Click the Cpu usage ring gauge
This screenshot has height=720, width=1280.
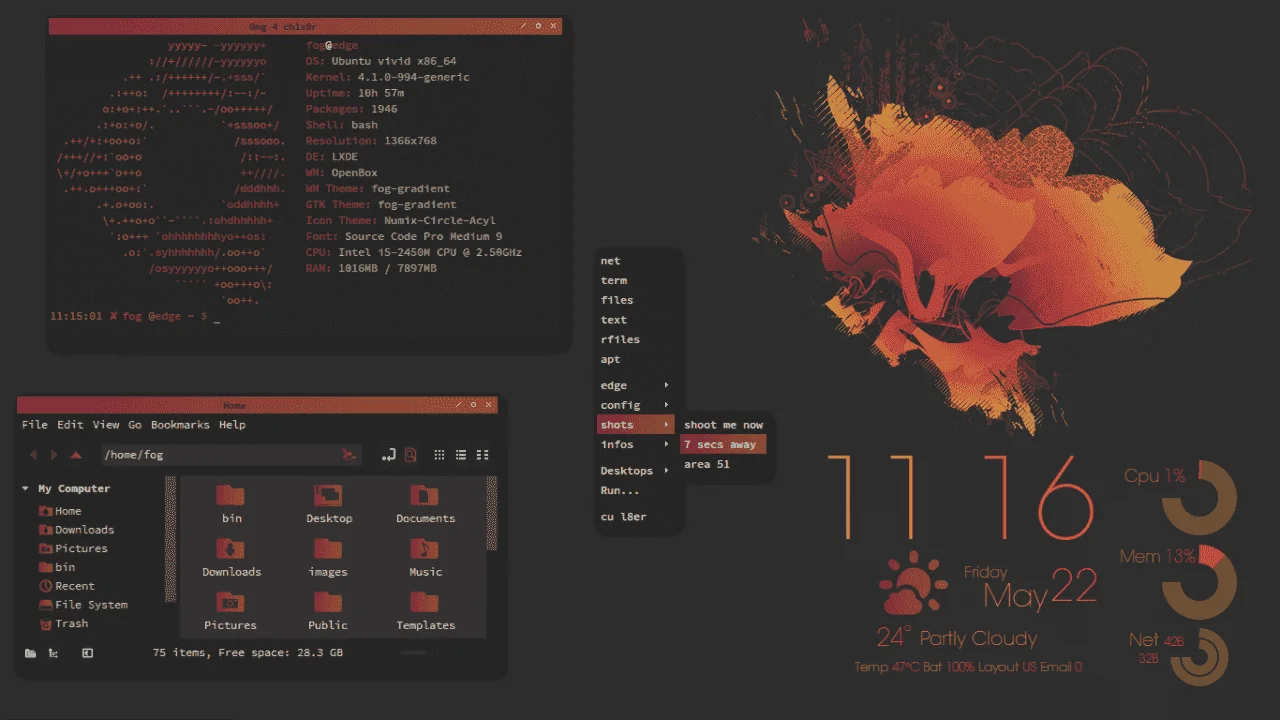coord(1198,498)
